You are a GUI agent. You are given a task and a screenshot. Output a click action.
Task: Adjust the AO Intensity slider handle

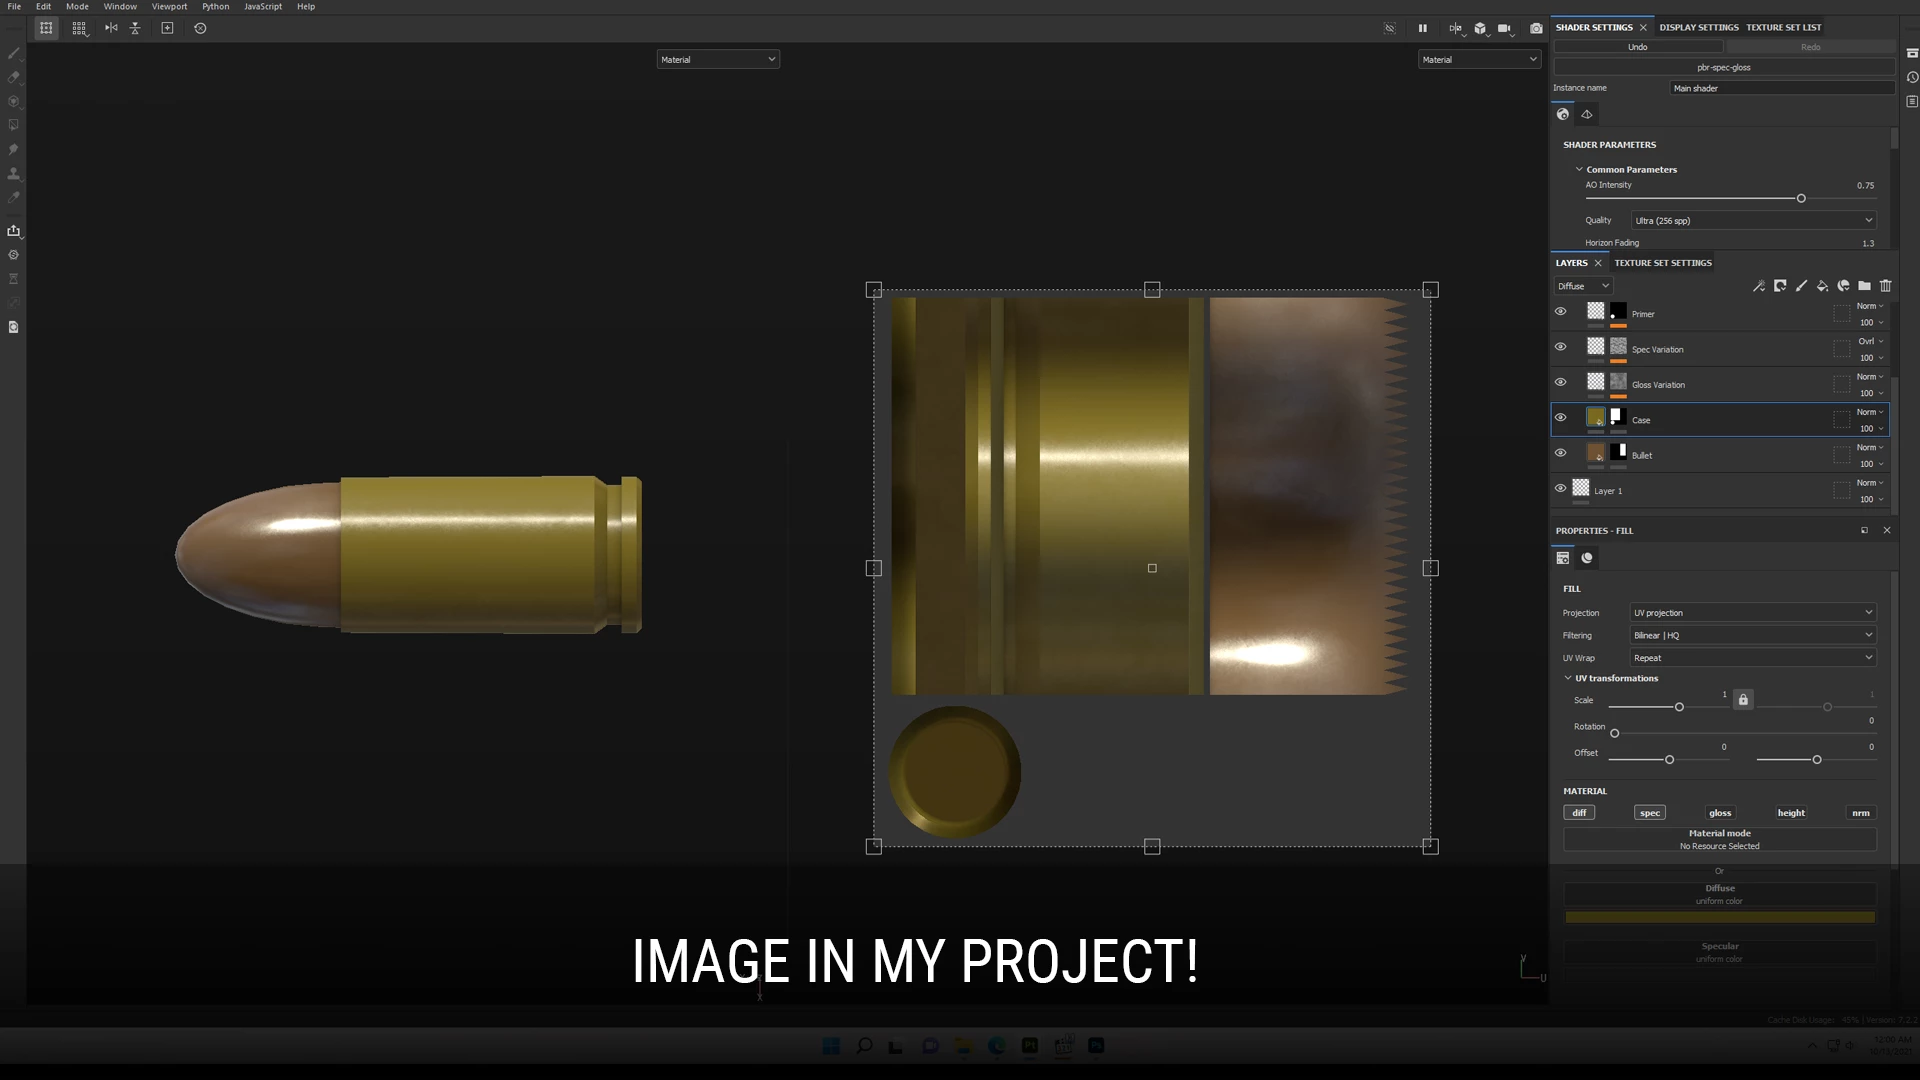(x=1801, y=199)
